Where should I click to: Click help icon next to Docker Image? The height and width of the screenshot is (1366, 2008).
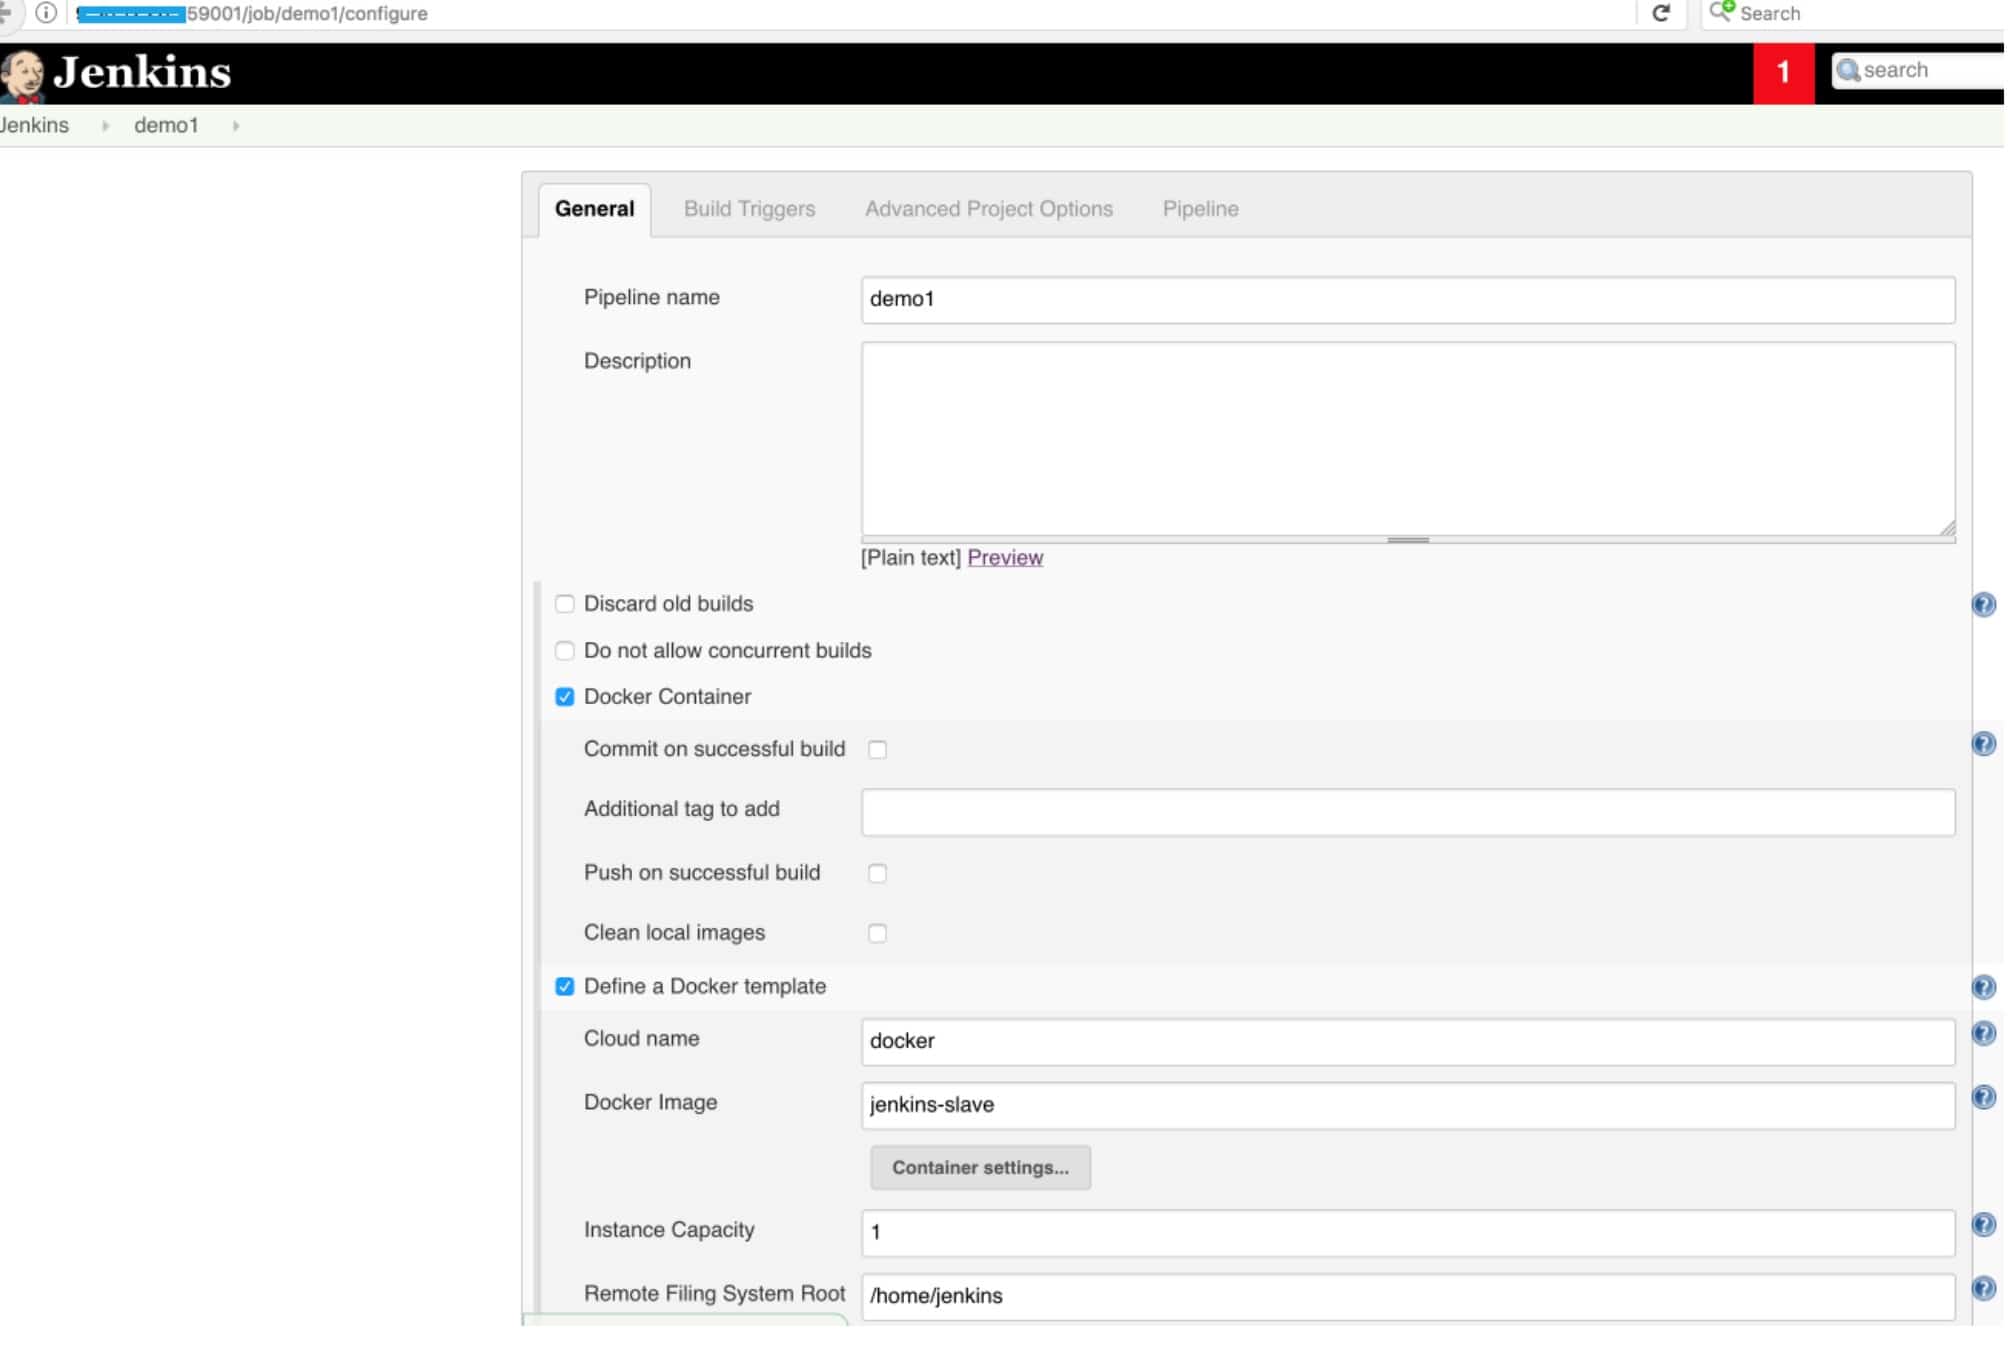[1983, 1097]
